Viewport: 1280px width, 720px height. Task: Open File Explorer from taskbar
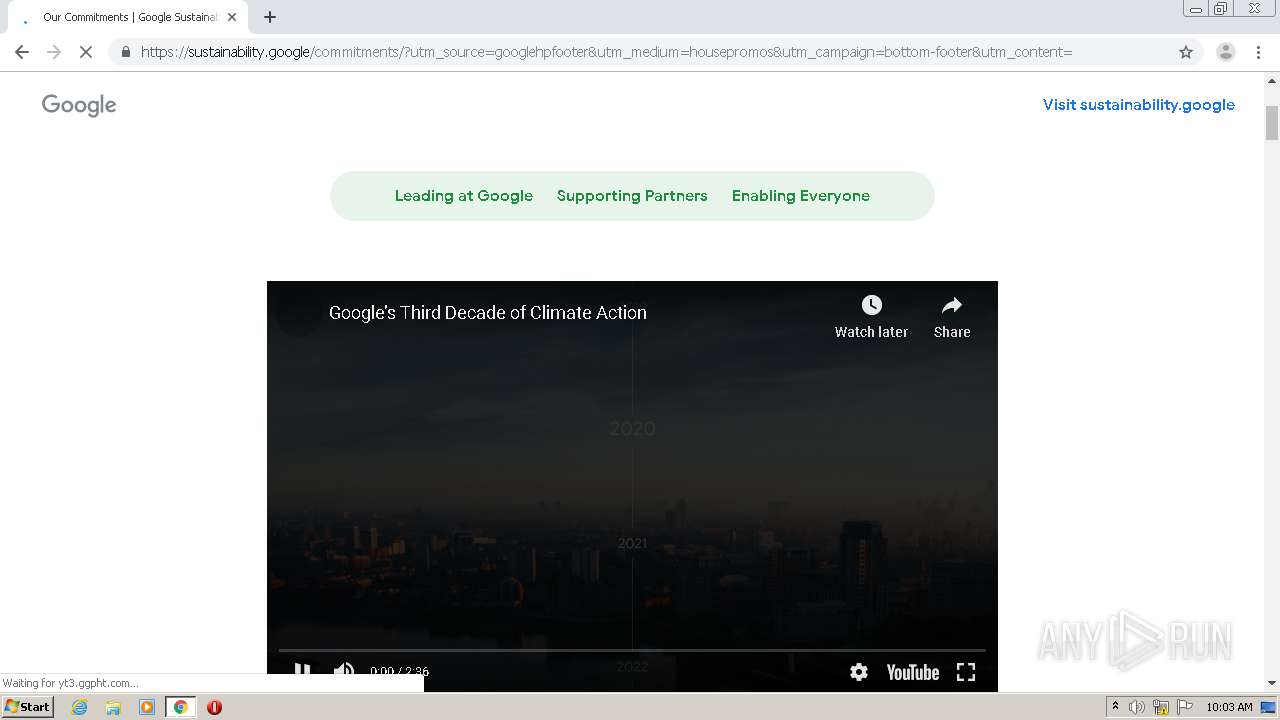(x=113, y=707)
